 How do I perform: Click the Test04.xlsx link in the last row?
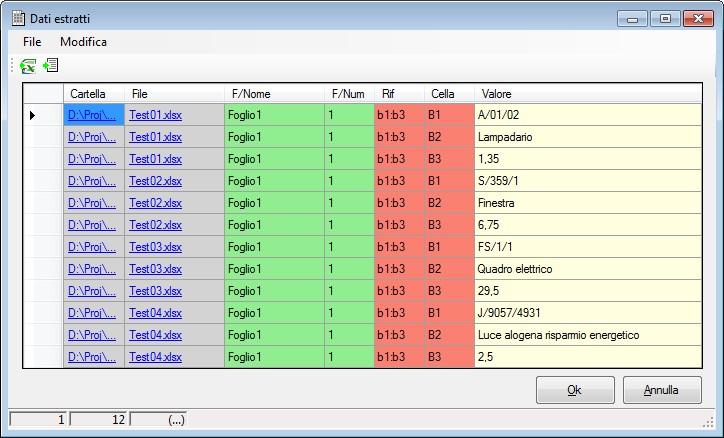coord(155,357)
